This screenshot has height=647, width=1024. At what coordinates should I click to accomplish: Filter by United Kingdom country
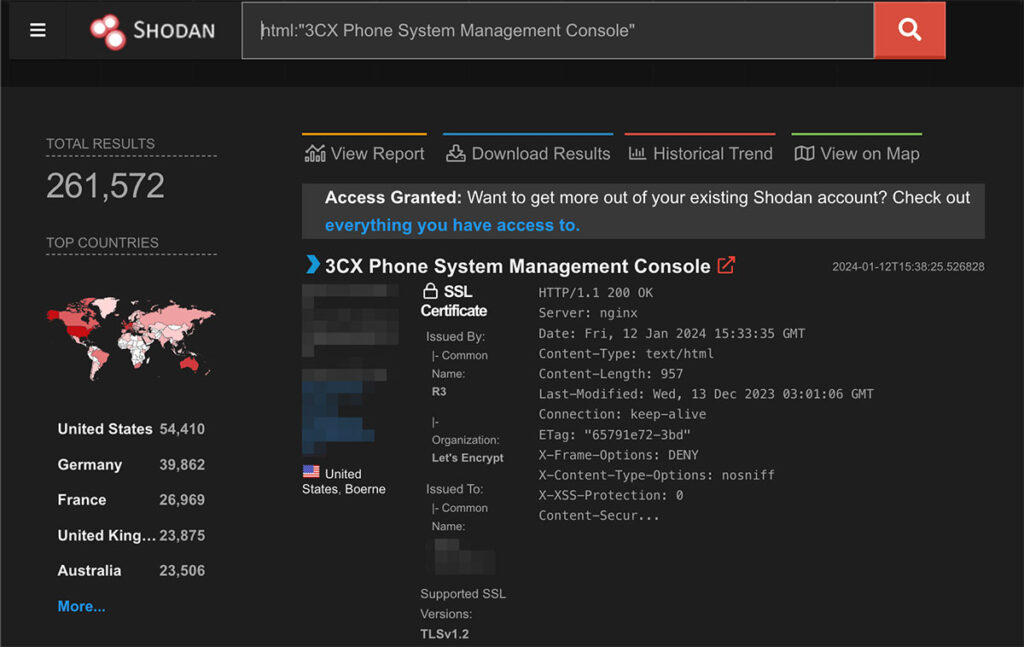[106, 535]
